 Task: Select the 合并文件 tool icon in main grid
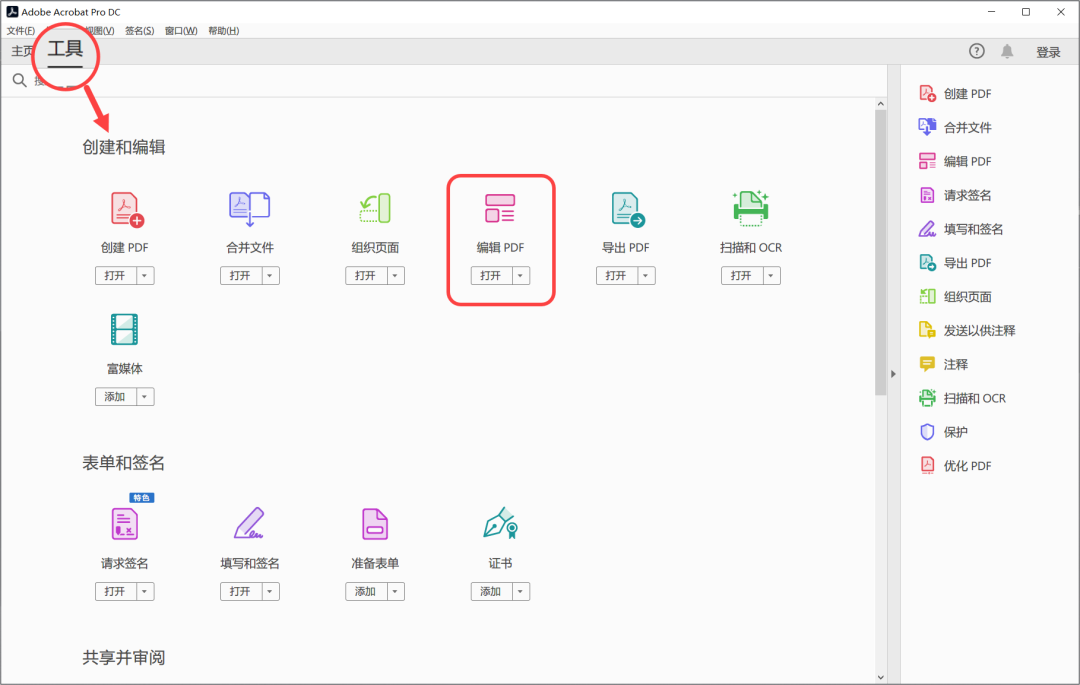pos(249,209)
